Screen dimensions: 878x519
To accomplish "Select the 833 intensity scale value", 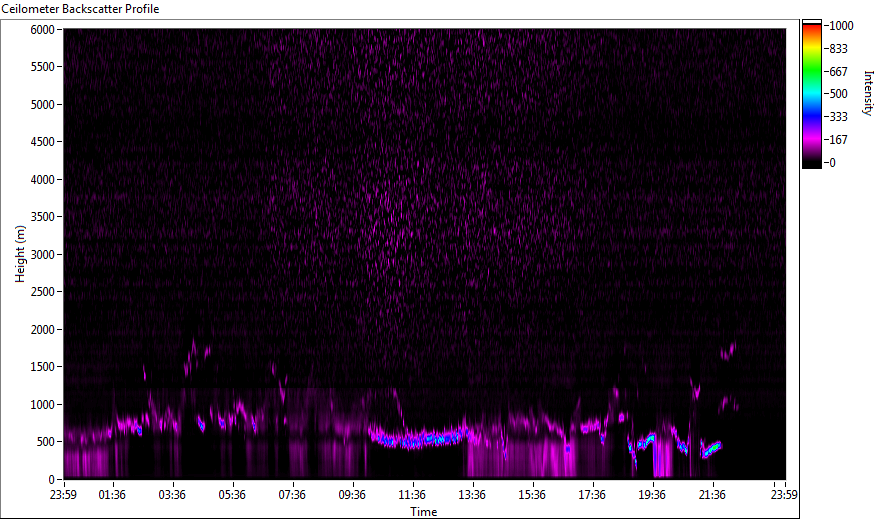I will coord(838,49).
